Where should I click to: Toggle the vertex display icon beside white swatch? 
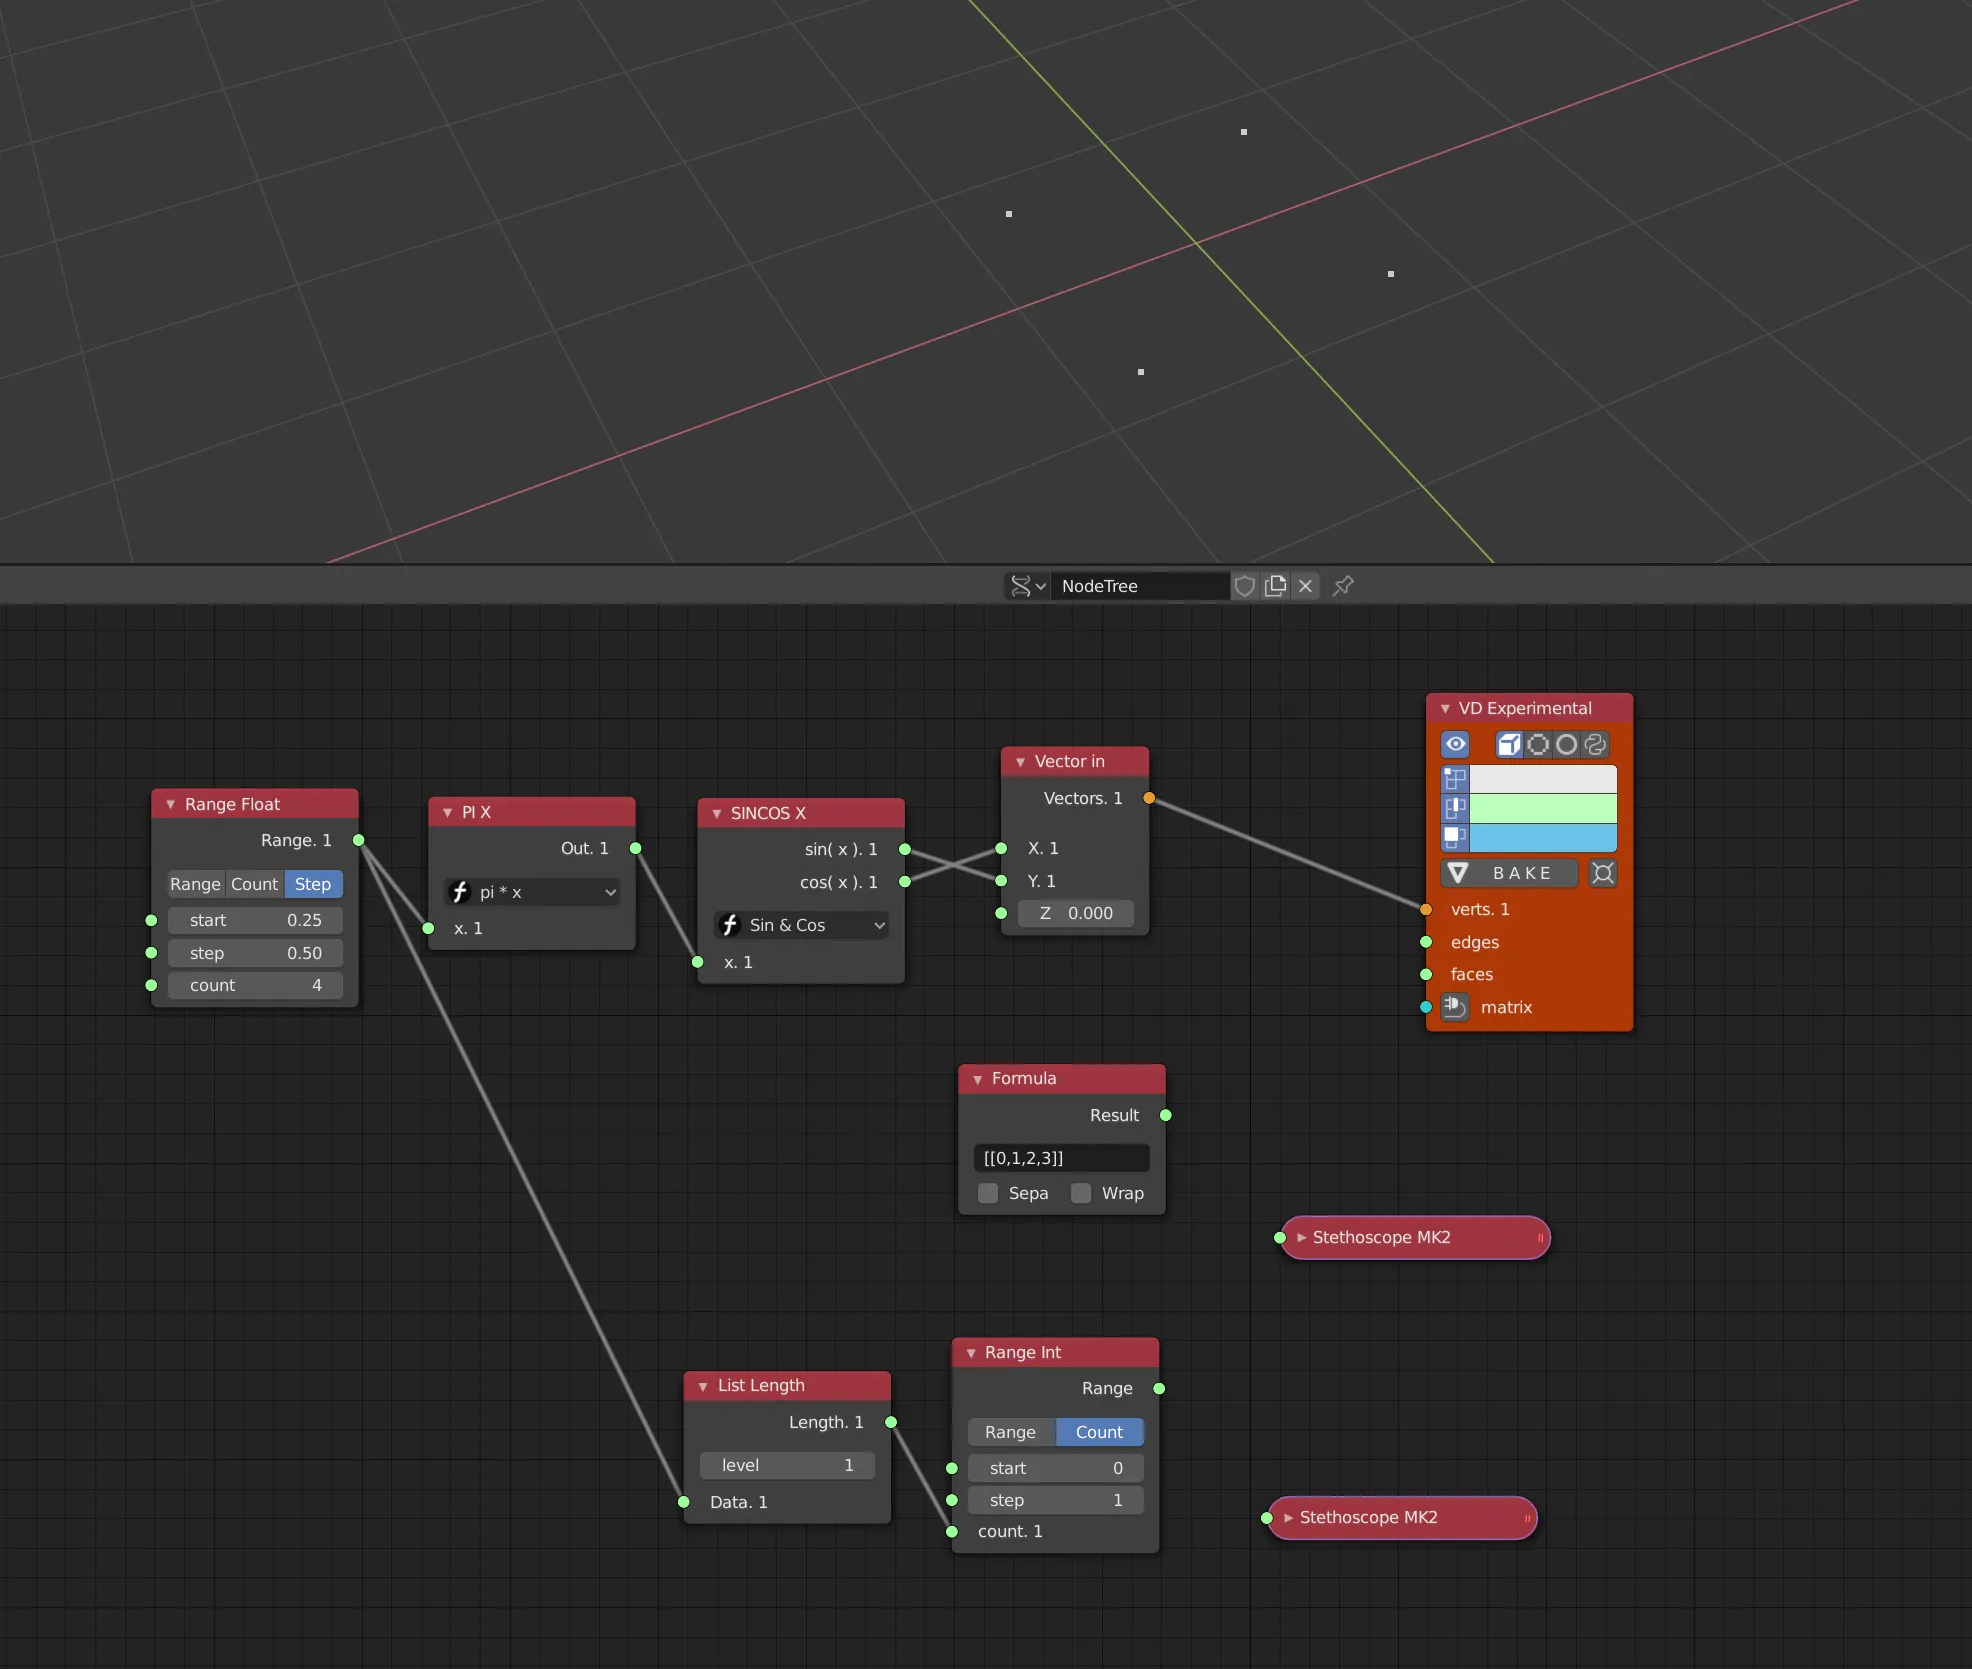click(1455, 778)
